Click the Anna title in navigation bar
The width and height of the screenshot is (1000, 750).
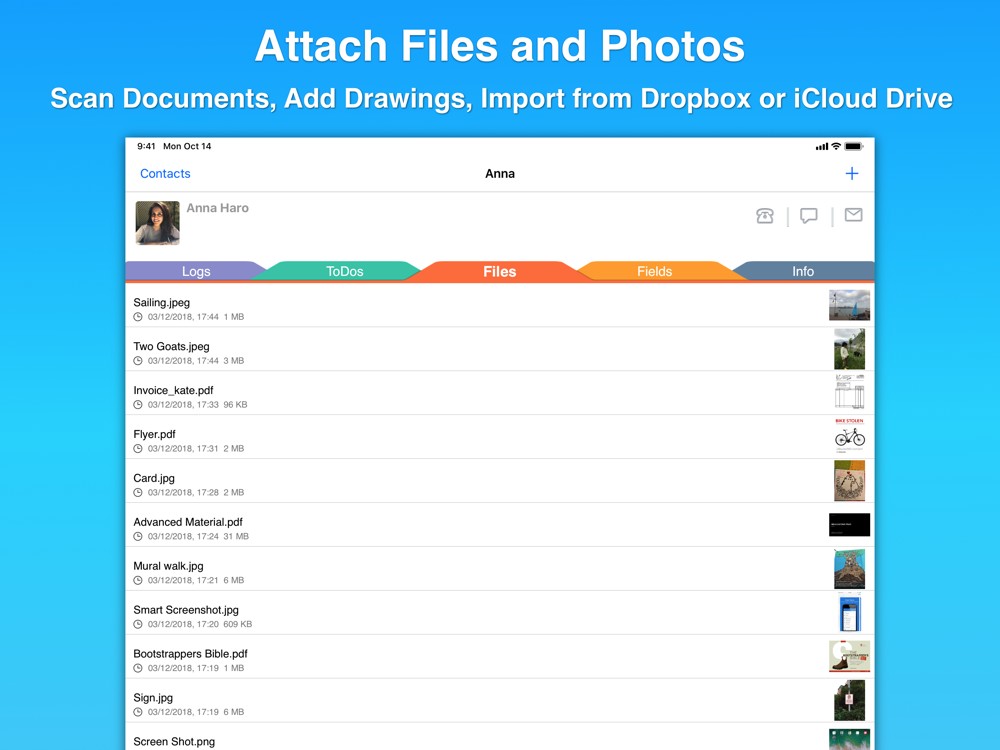500,173
